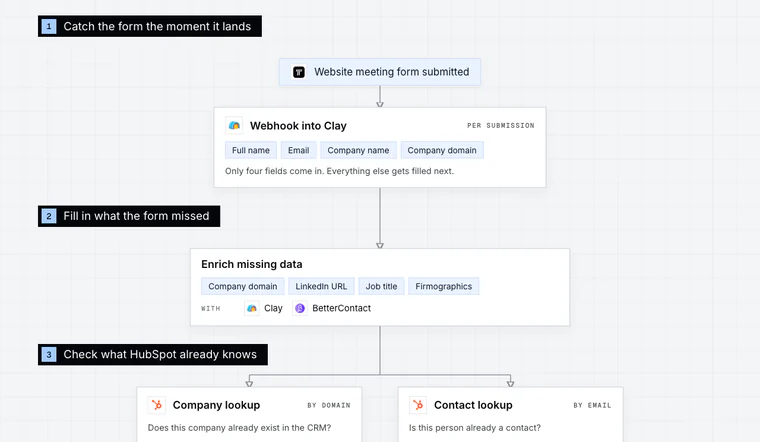Click the 'WITH' label
760x442 pixels.
211,308
